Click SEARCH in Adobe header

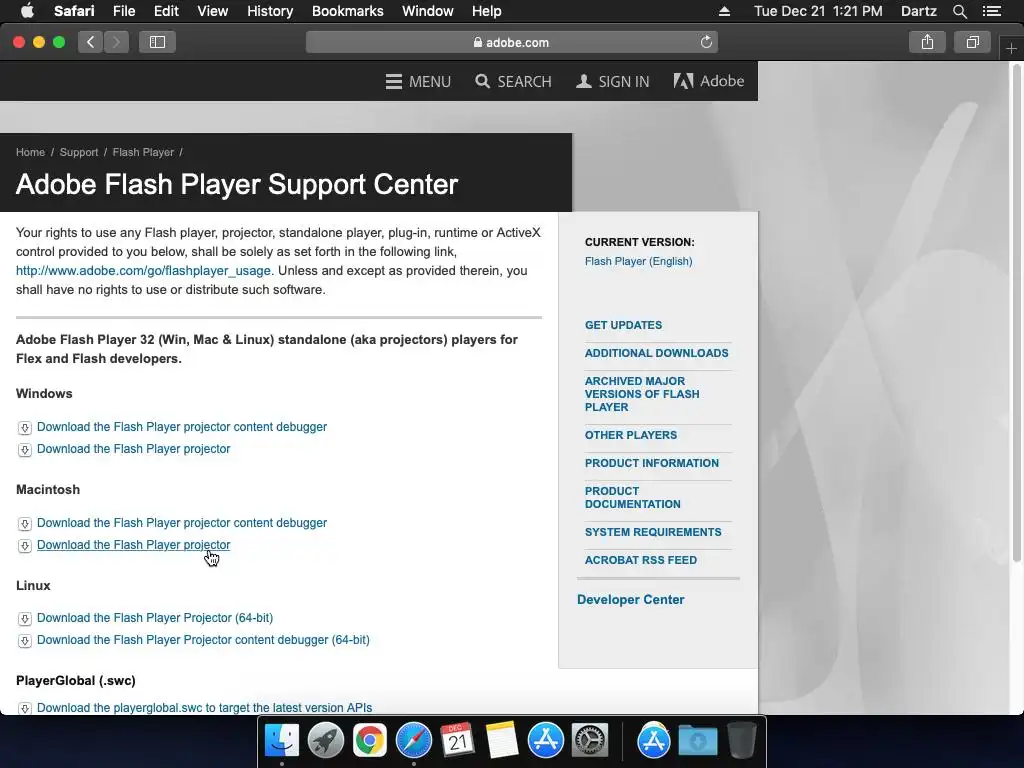click(x=513, y=82)
